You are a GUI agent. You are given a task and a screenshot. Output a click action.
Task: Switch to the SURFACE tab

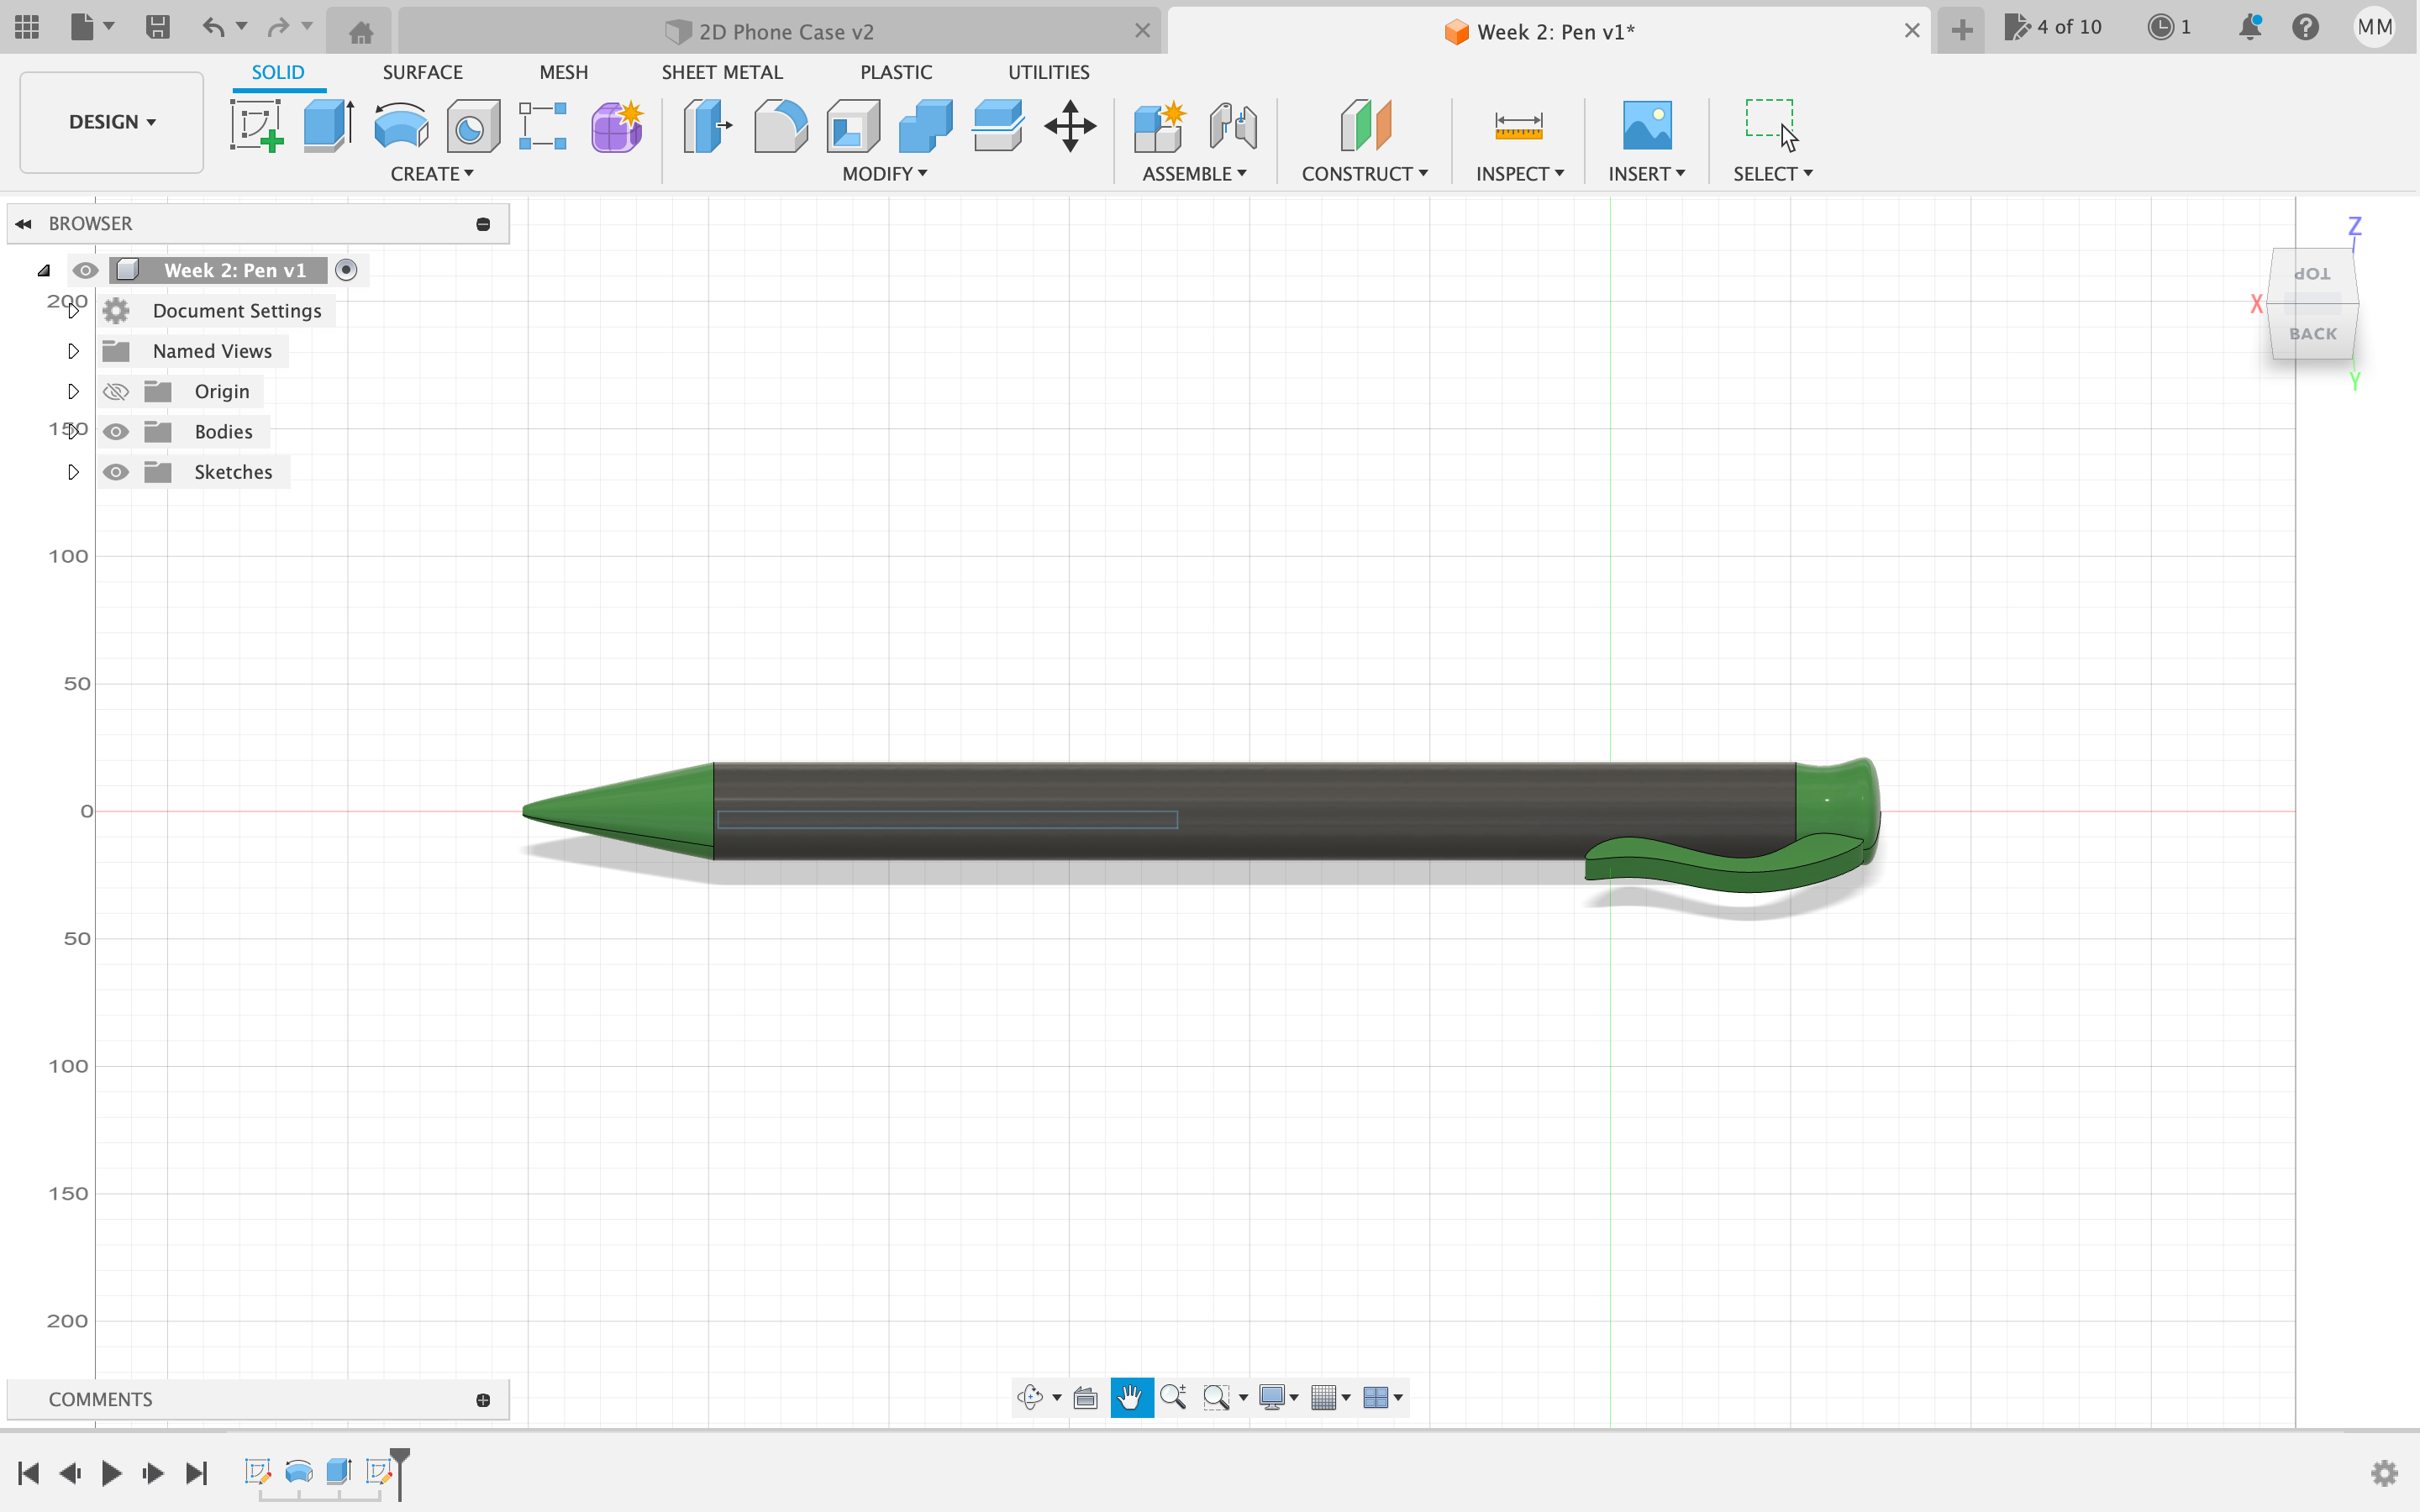(x=422, y=72)
